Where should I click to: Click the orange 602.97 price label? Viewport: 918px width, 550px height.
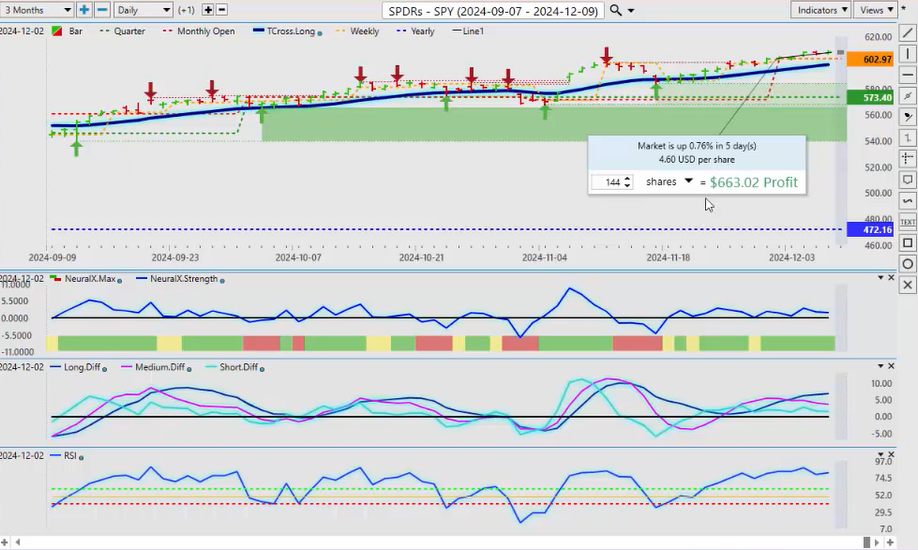[x=870, y=59]
